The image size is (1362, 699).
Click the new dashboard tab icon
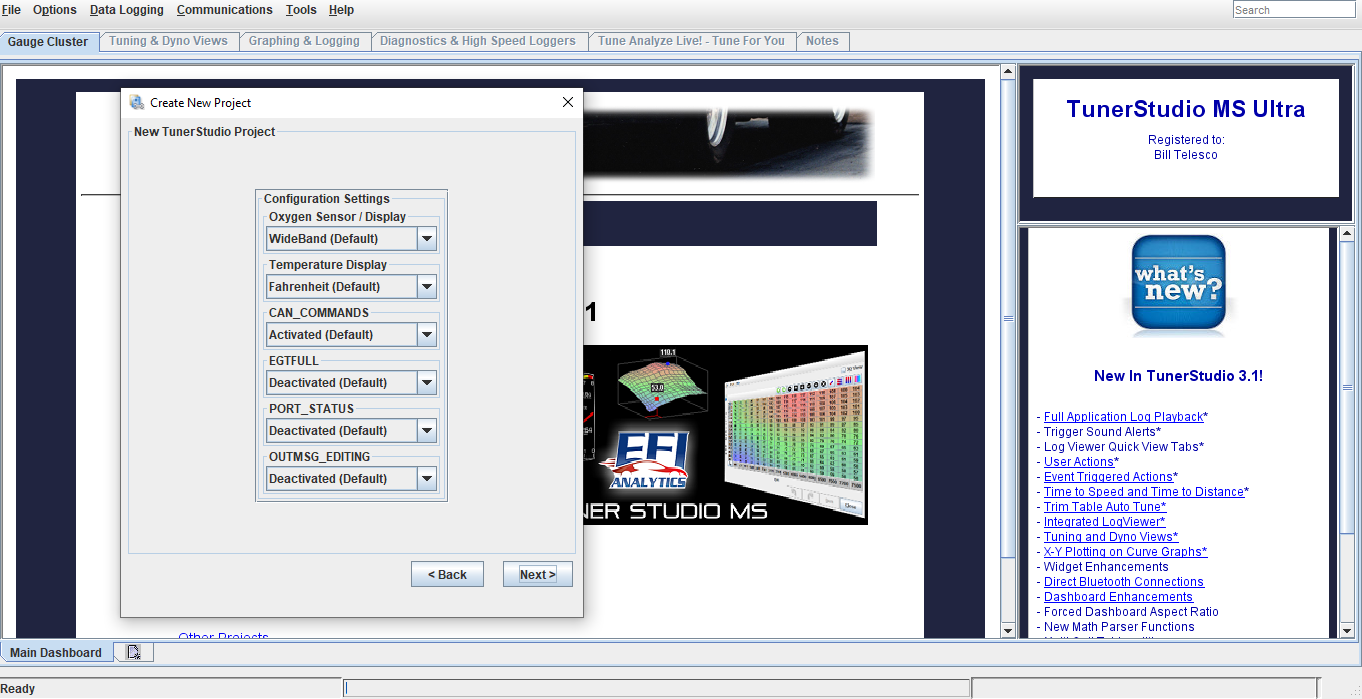coord(134,652)
